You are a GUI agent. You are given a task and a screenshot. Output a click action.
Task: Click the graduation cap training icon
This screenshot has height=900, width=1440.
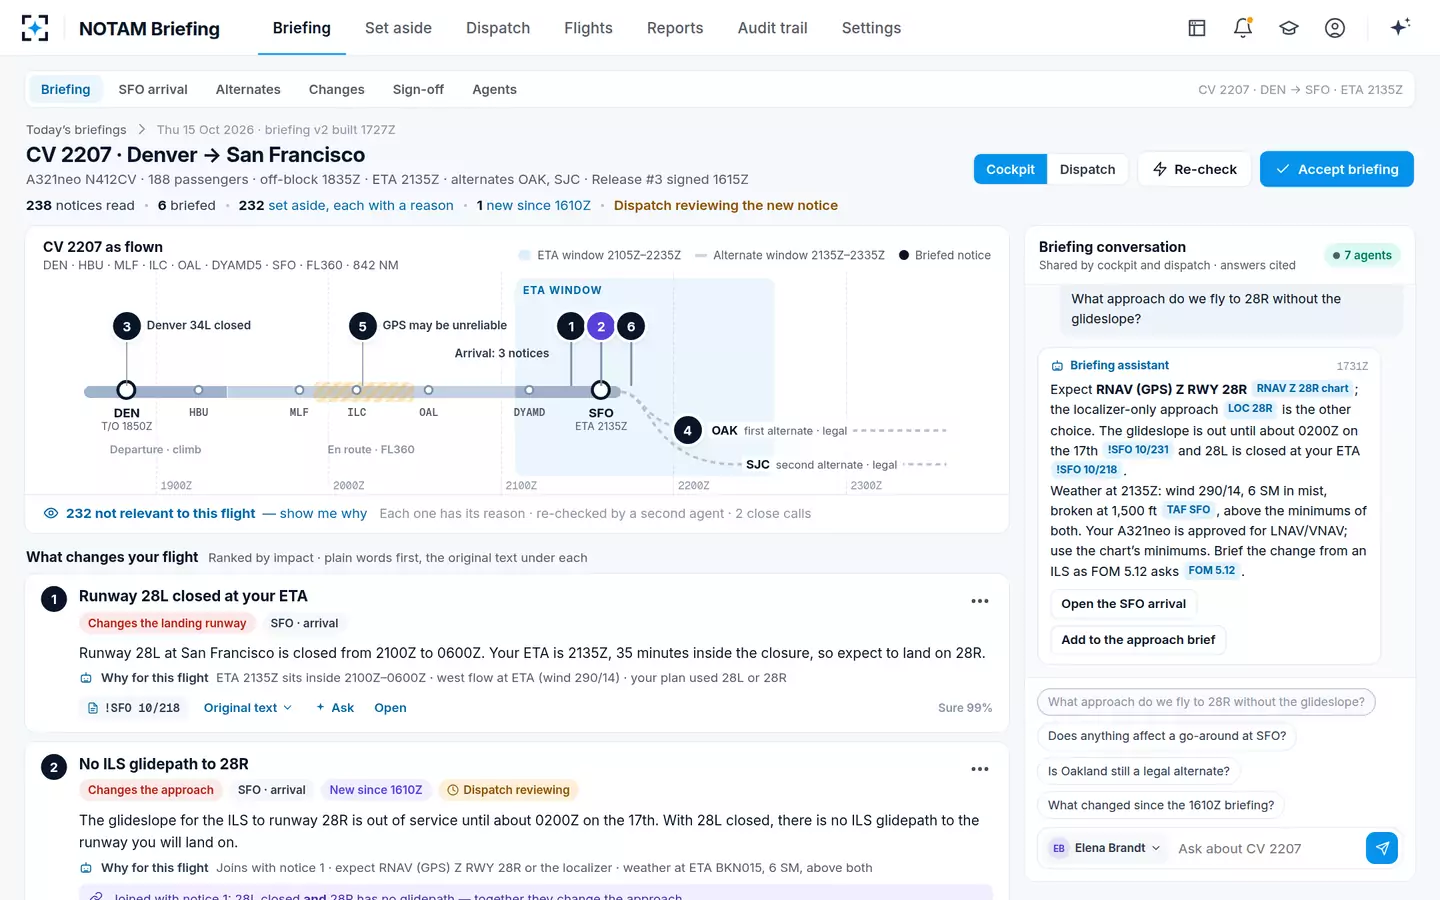tap(1289, 28)
